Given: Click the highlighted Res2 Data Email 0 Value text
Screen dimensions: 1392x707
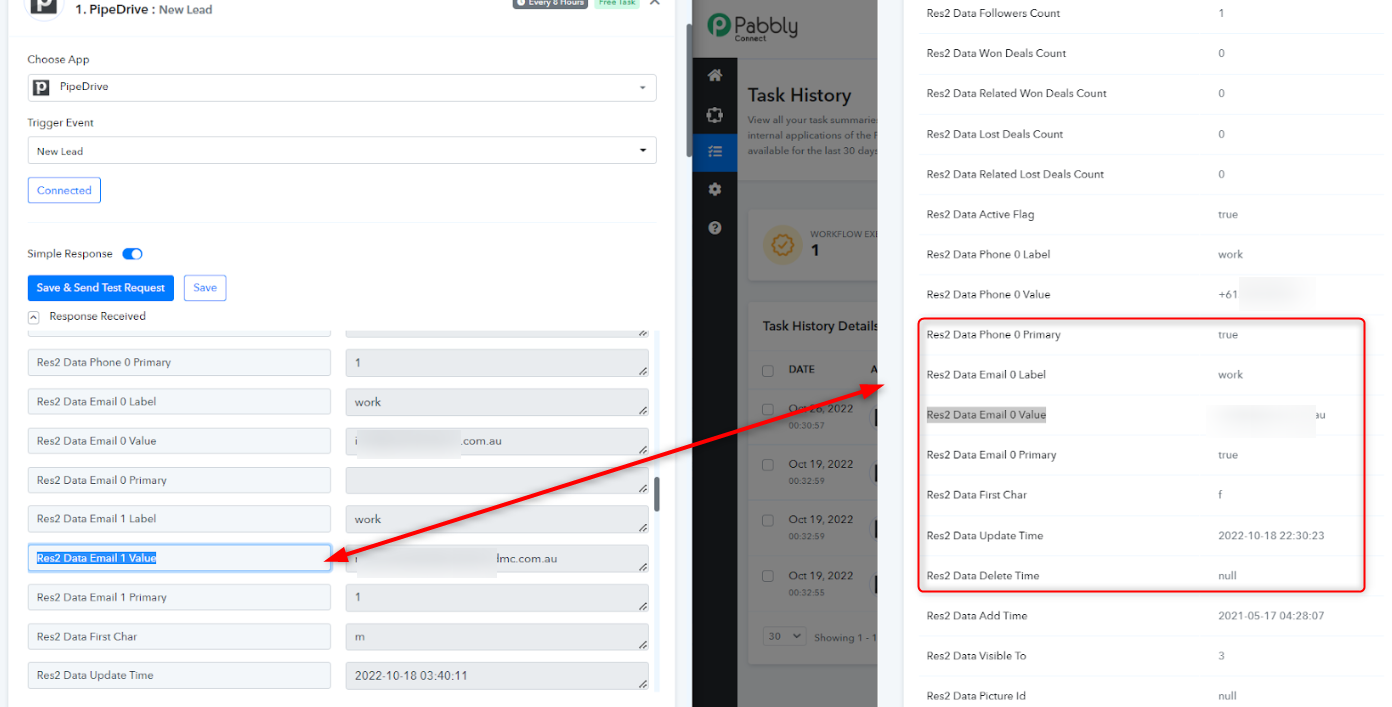Looking at the screenshot, I should point(986,415).
